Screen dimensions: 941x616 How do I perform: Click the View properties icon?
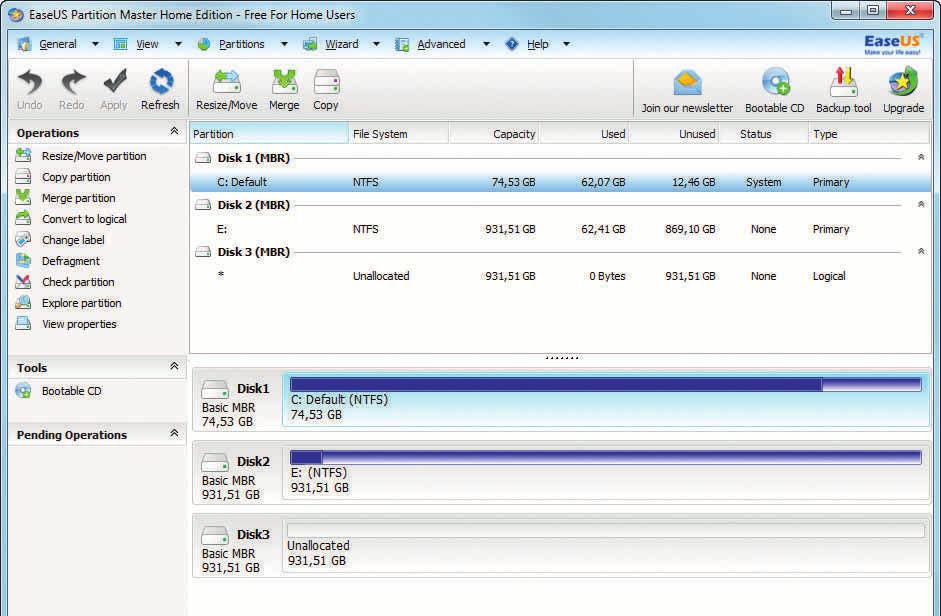(23, 324)
